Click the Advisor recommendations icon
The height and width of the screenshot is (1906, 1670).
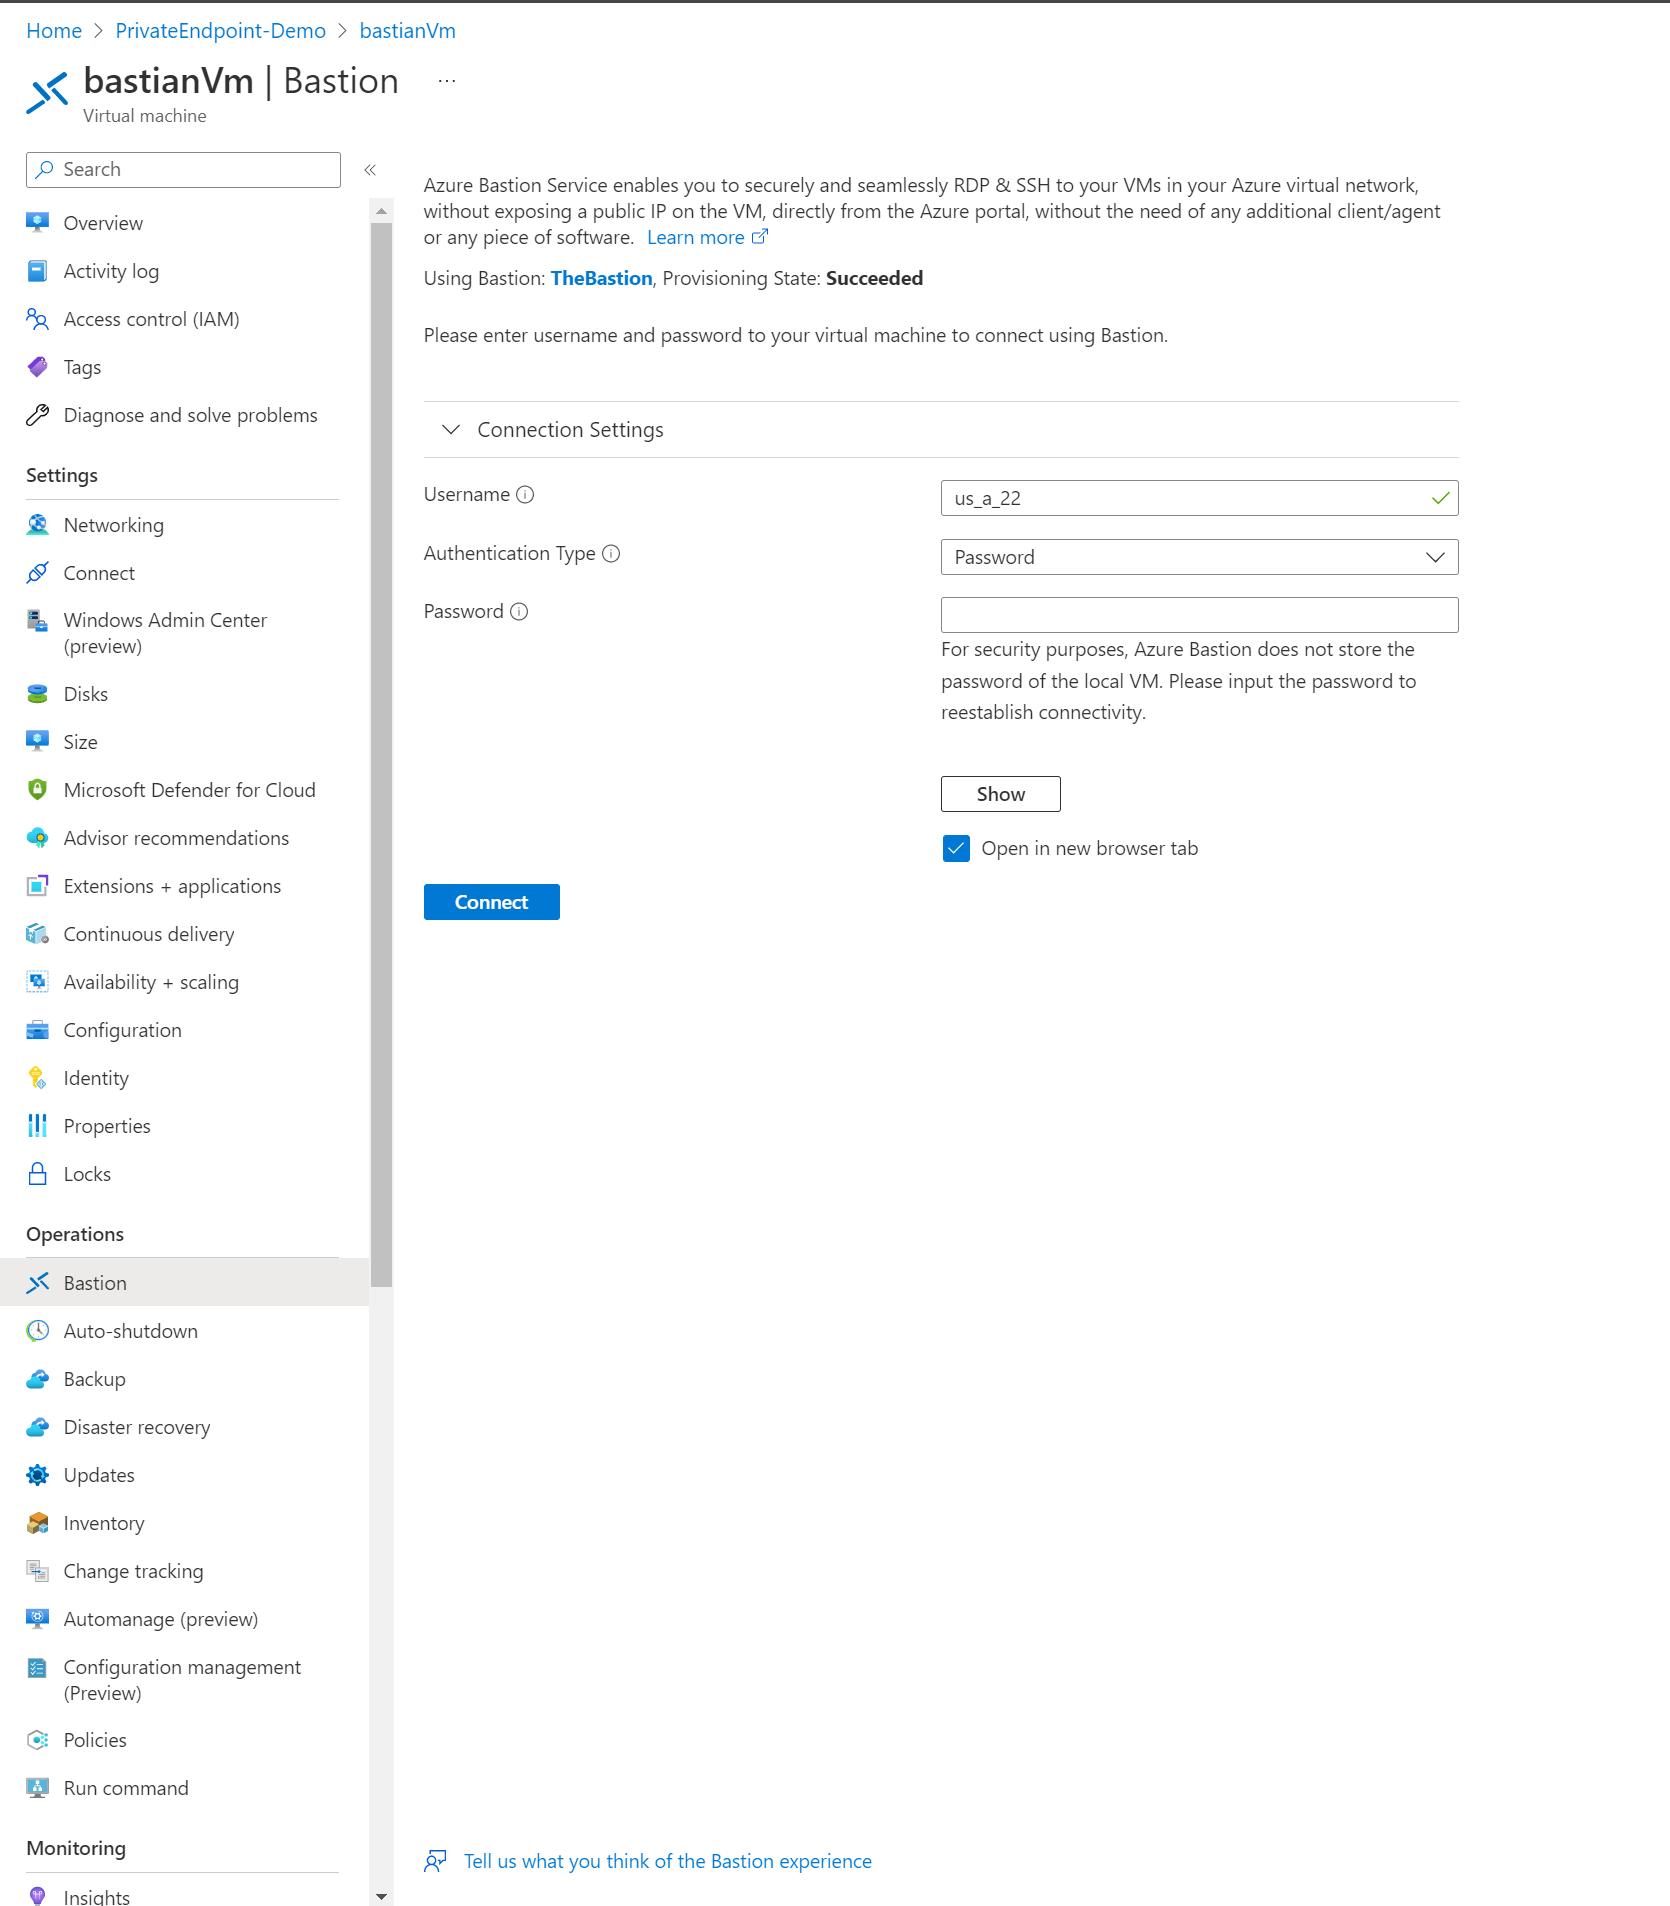click(x=38, y=838)
